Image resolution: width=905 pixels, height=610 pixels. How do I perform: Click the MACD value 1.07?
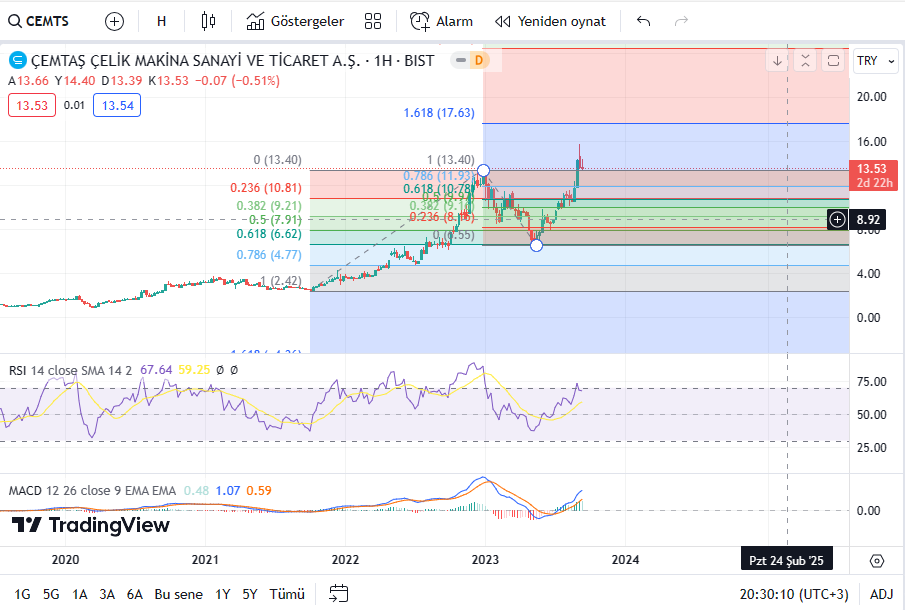click(228, 491)
